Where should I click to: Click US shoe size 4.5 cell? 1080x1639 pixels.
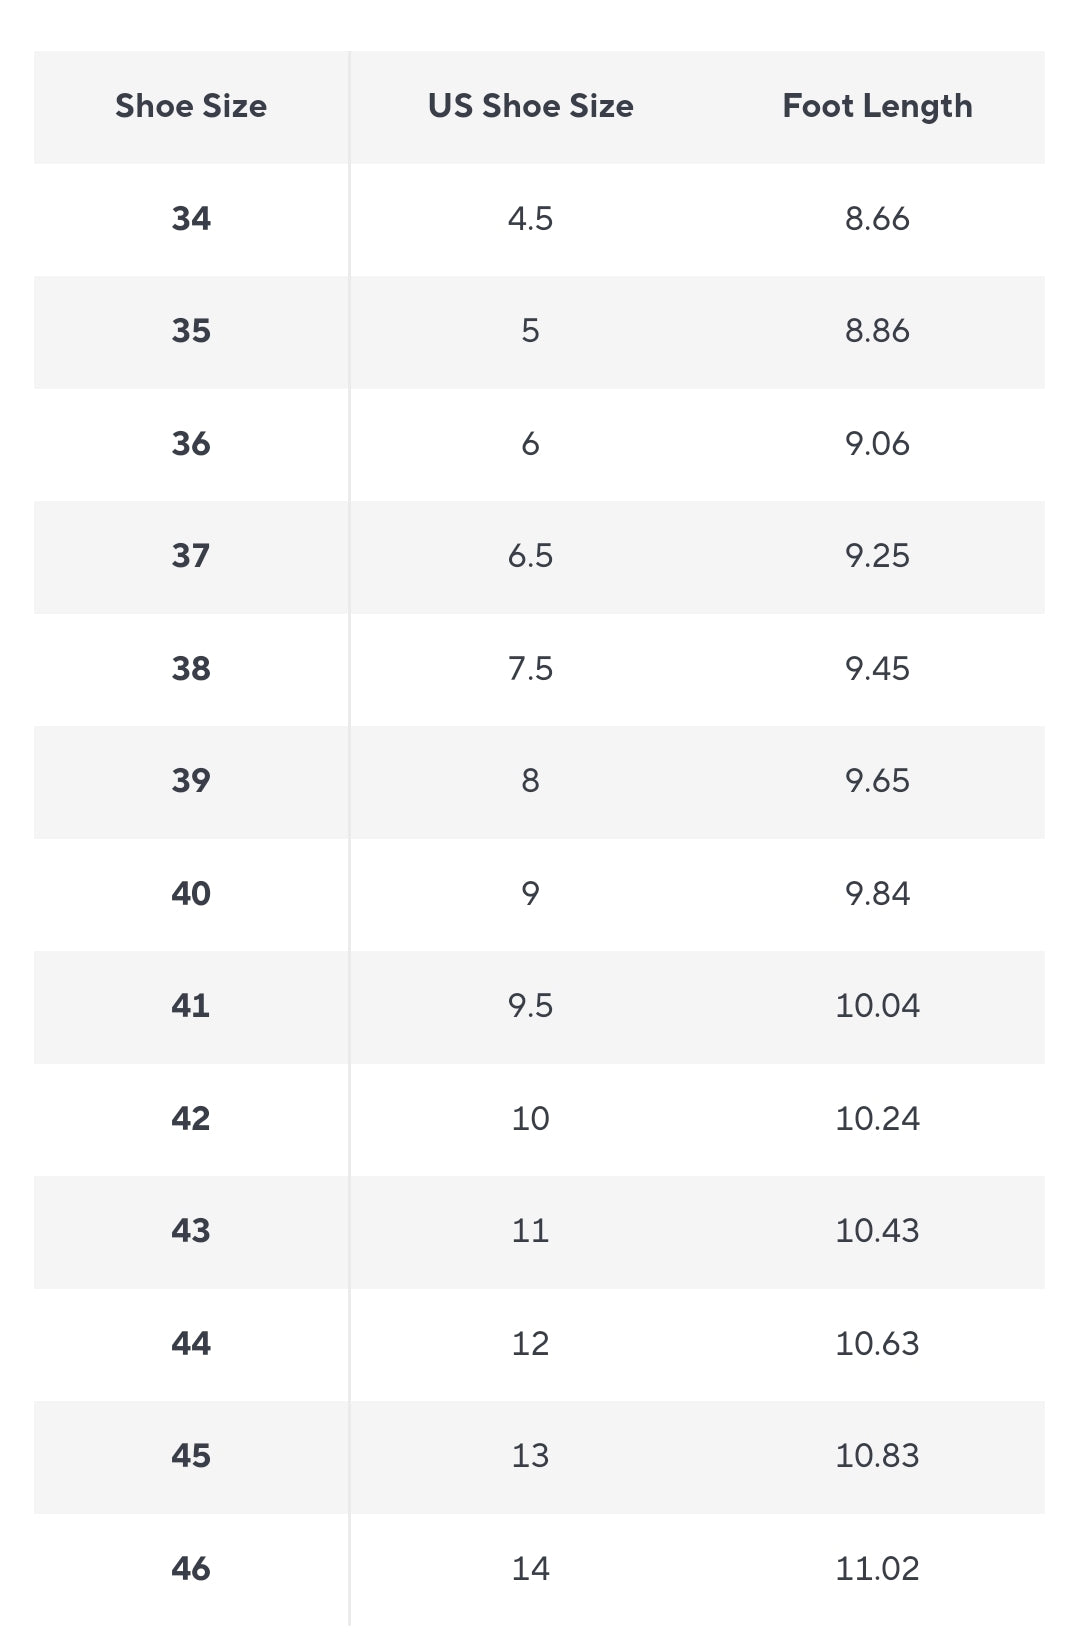coord(530,218)
